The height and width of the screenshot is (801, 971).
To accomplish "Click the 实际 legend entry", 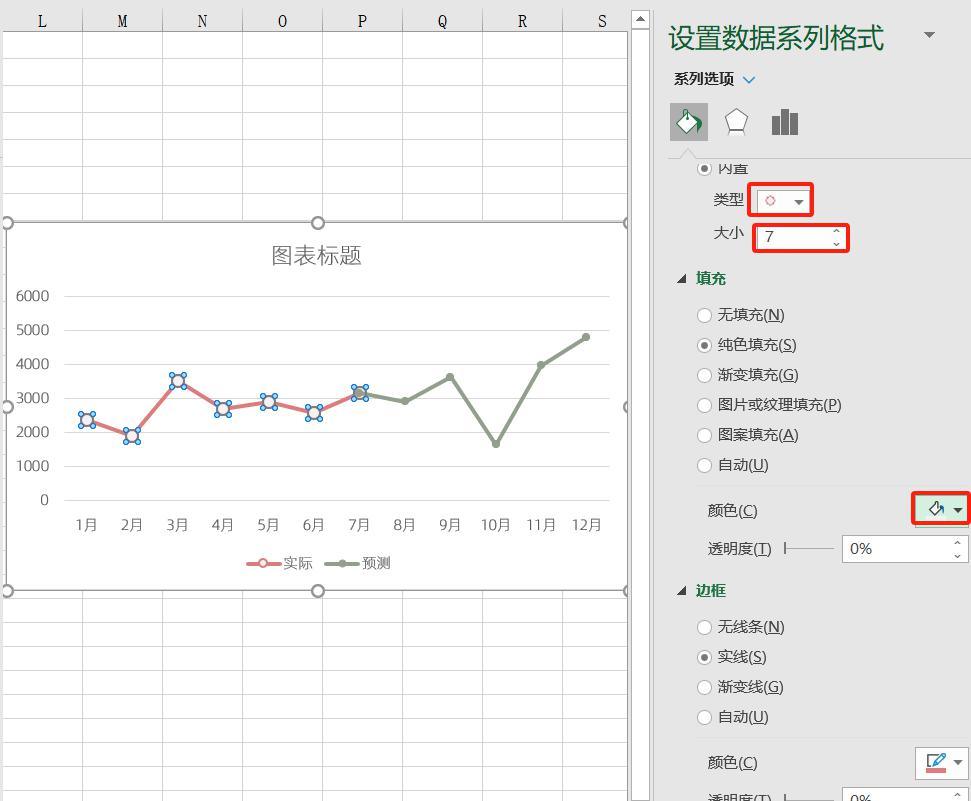I will coord(279,563).
